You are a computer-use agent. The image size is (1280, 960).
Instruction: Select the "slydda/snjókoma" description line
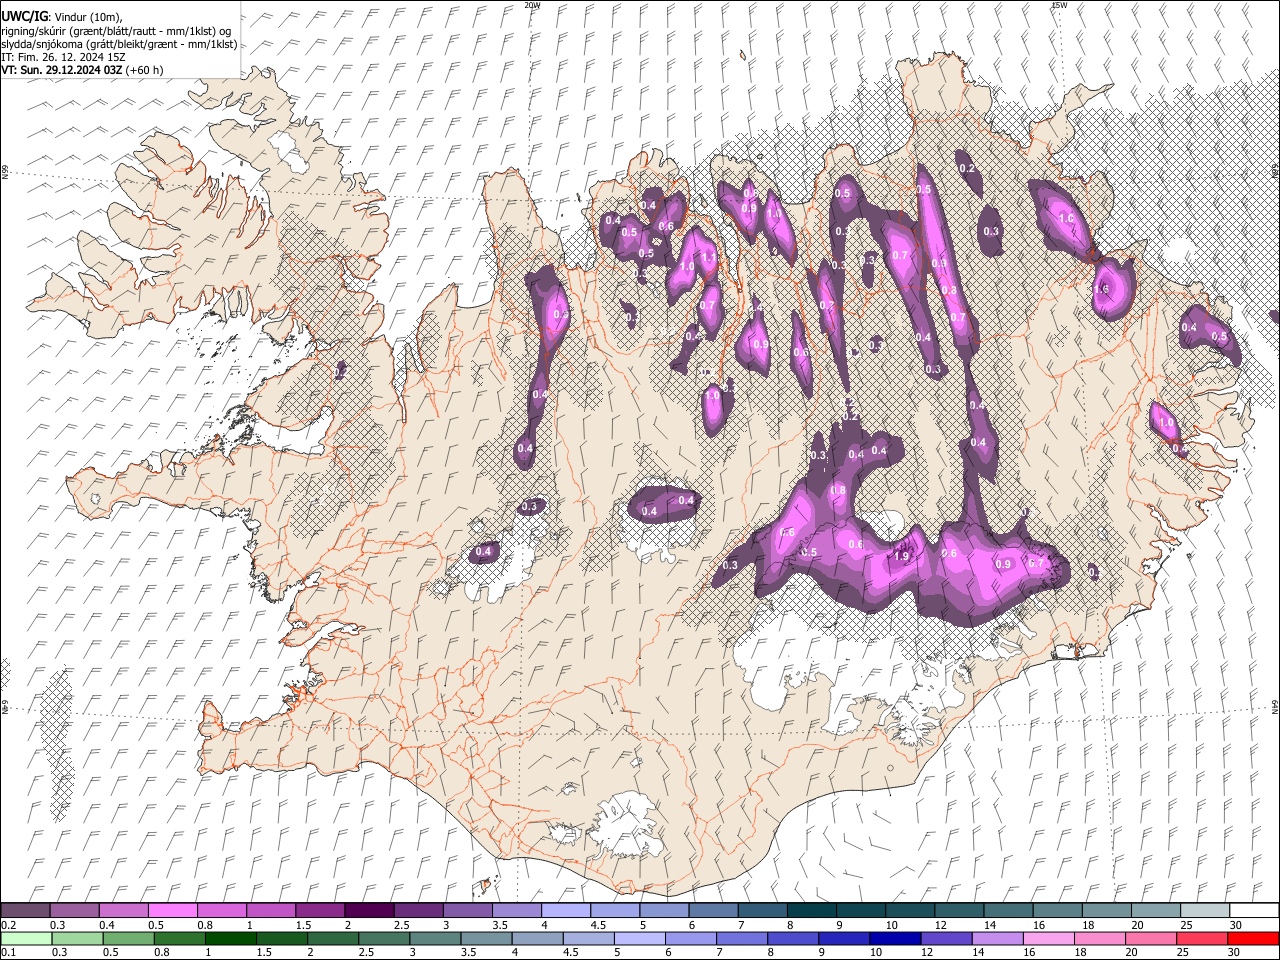(x=119, y=44)
